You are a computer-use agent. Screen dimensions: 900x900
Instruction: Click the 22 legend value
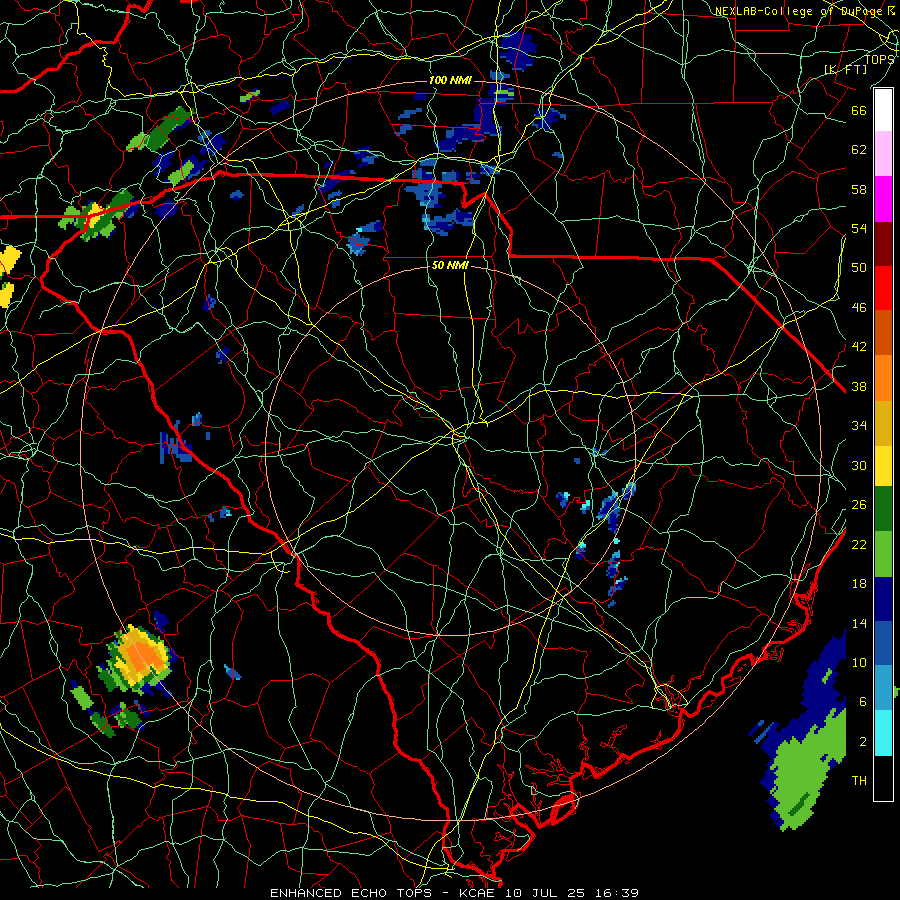coord(859,544)
